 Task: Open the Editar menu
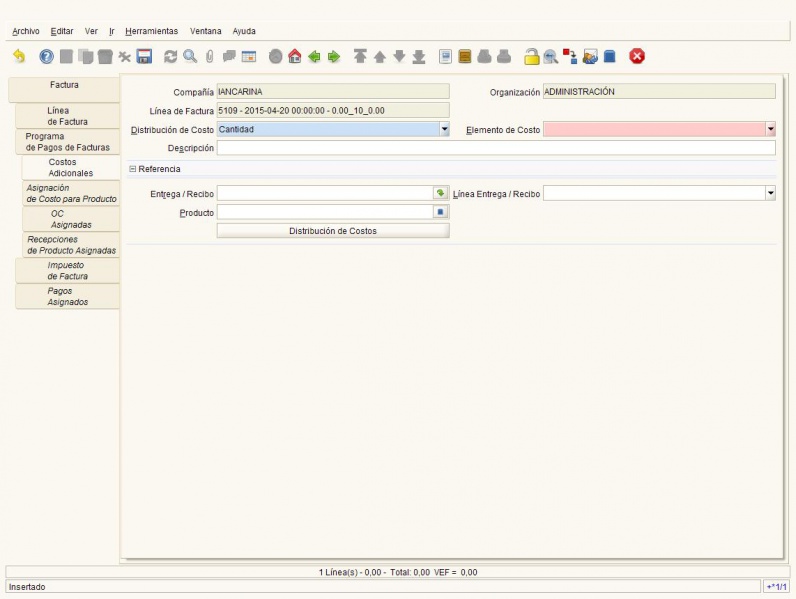[62, 31]
